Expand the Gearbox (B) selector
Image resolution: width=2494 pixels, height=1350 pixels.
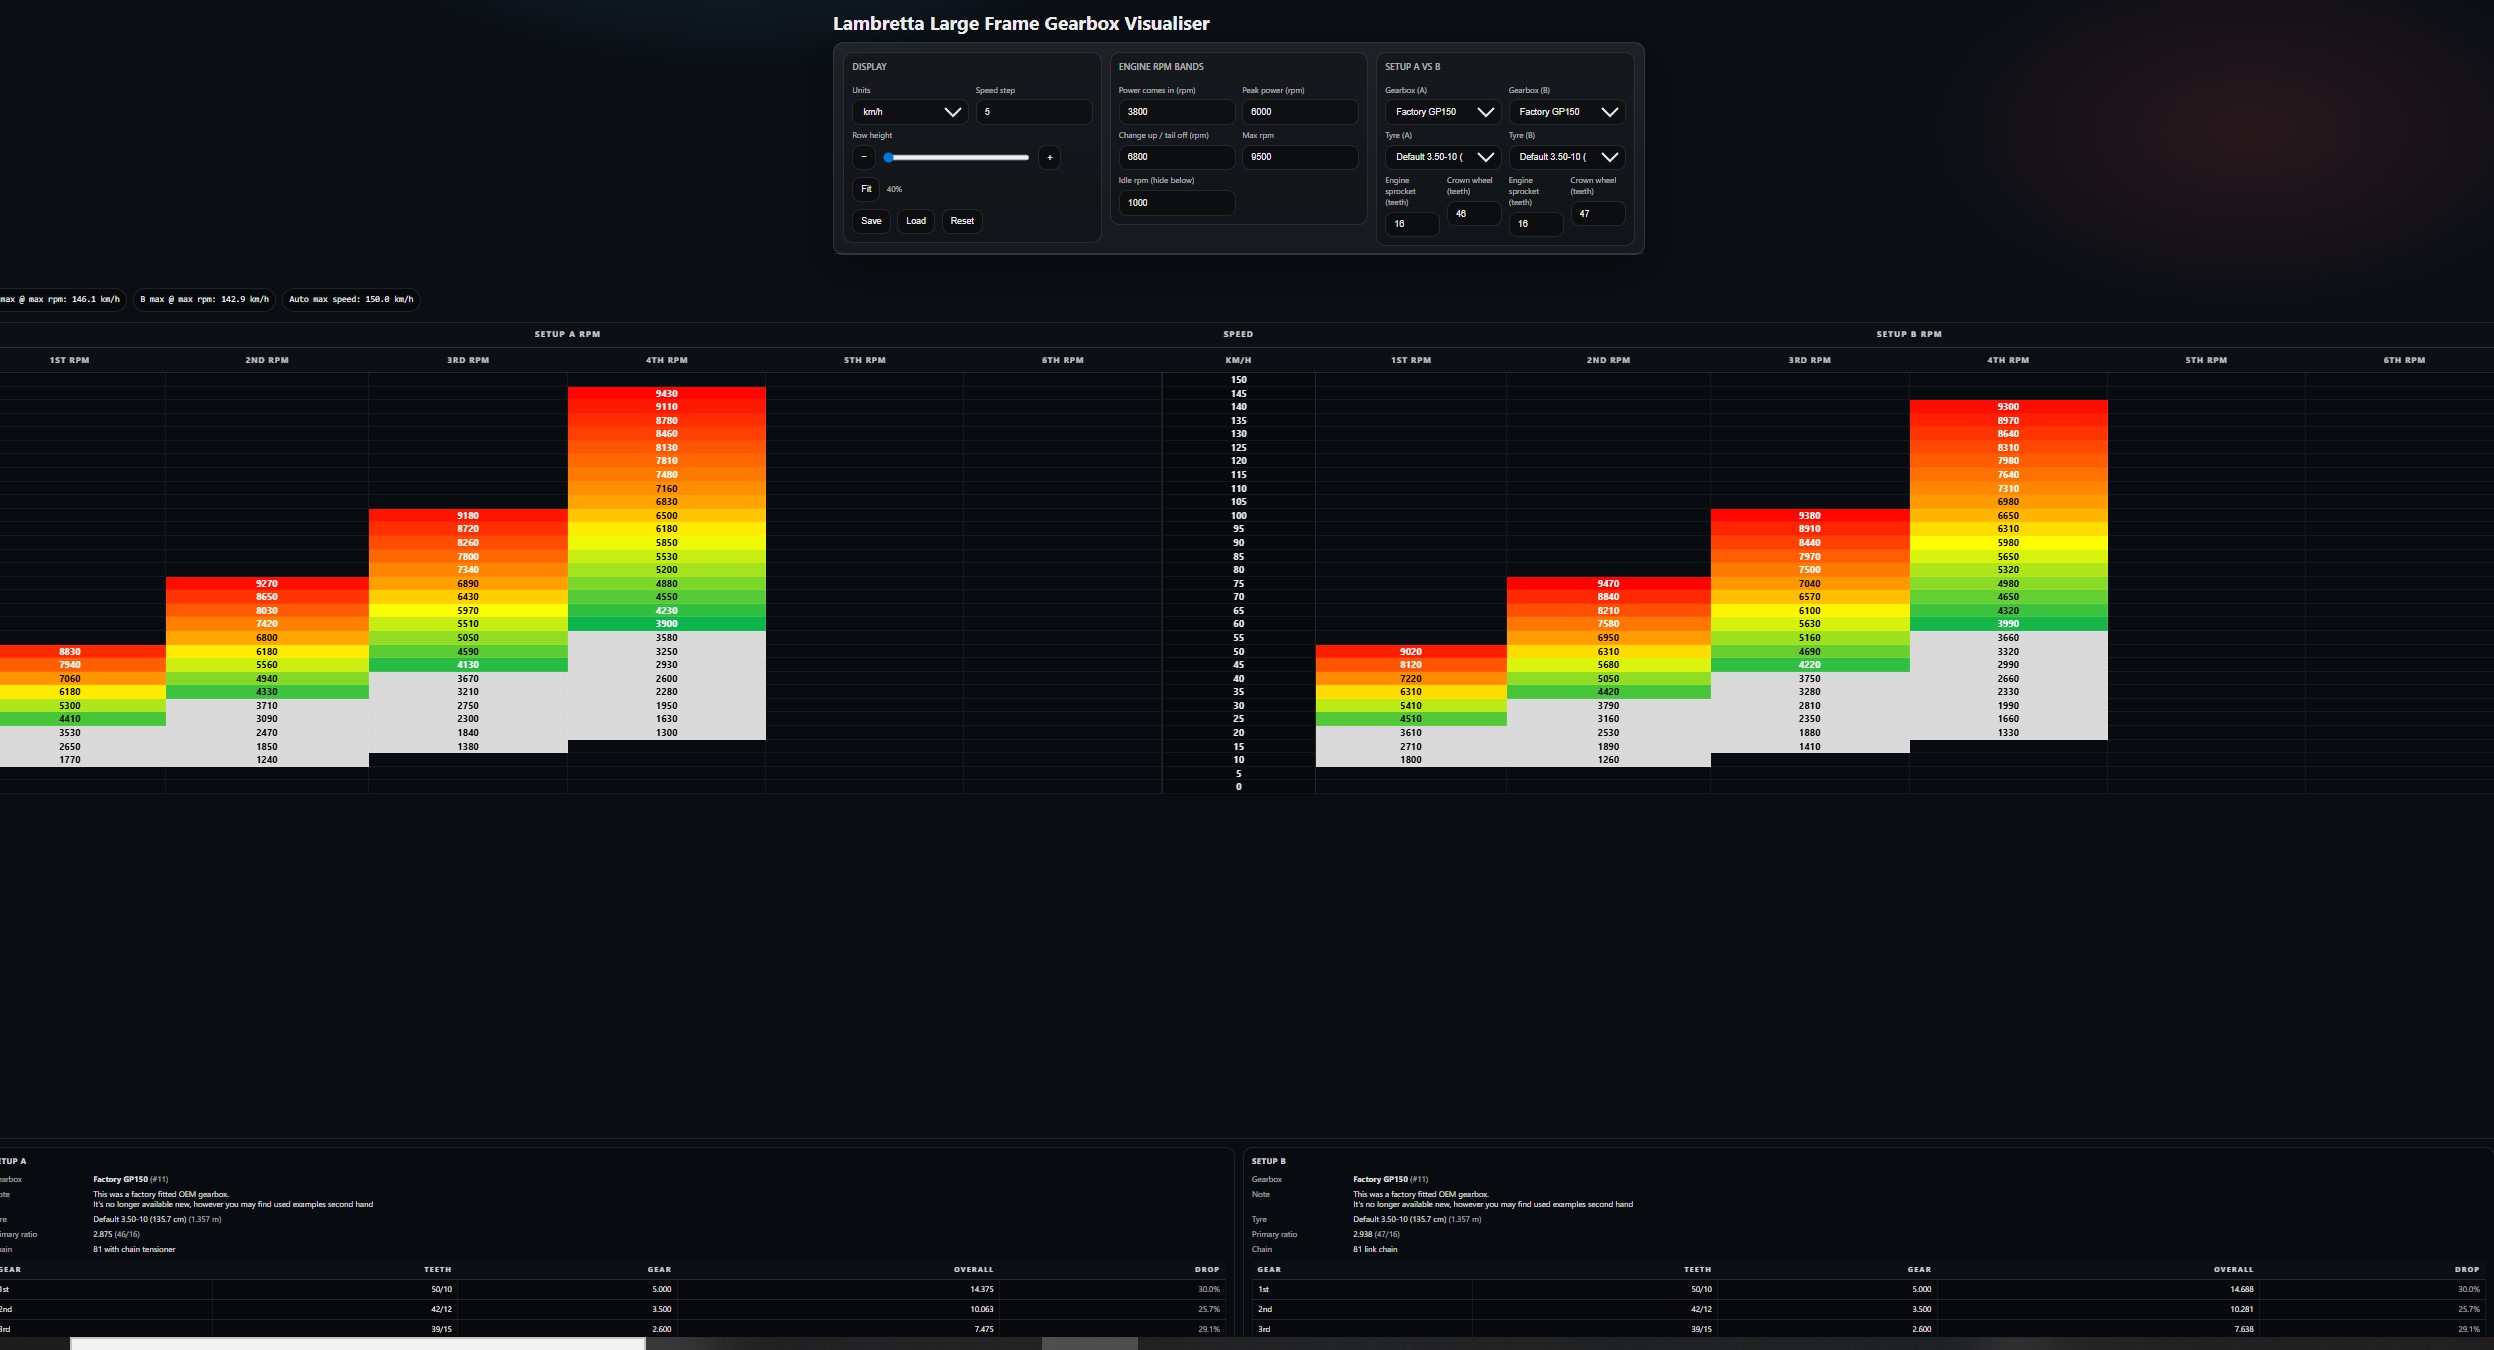pyautogui.click(x=1566, y=112)
